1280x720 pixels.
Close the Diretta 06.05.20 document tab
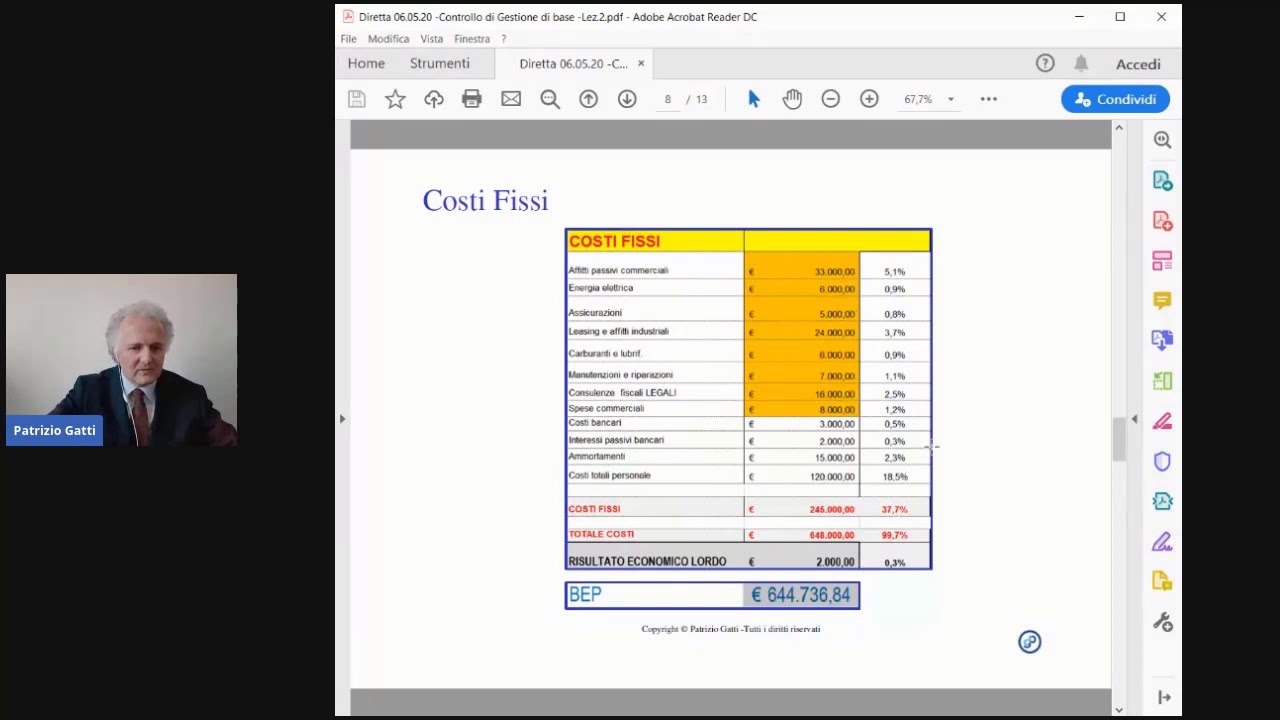click(641, 63)
